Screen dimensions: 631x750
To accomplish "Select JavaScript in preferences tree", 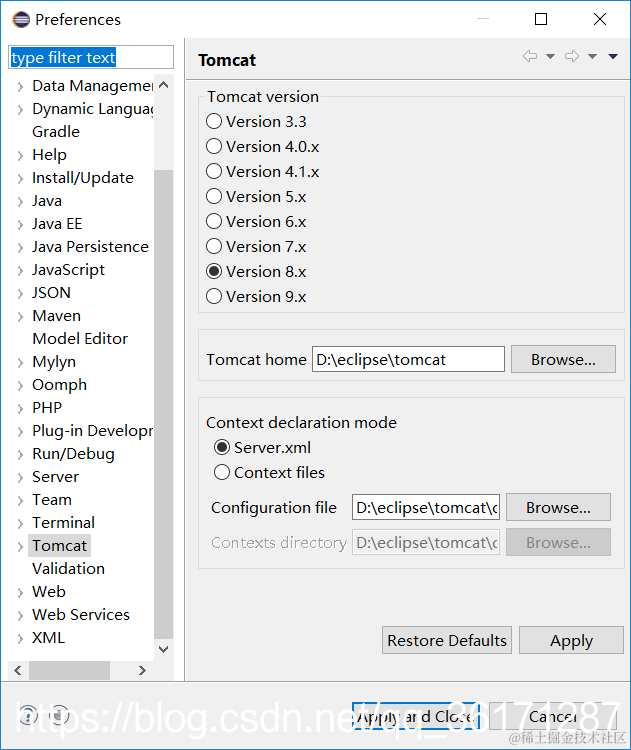I will pyautogui.click(x=68, y=270).
